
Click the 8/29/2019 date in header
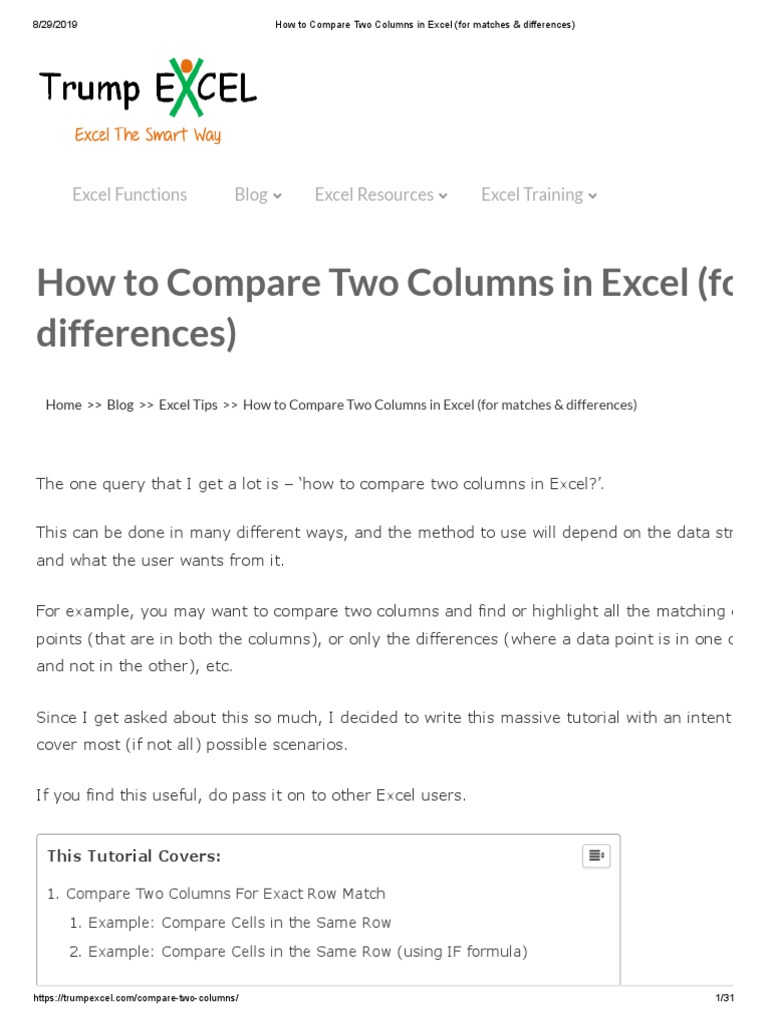pos(55,24)
